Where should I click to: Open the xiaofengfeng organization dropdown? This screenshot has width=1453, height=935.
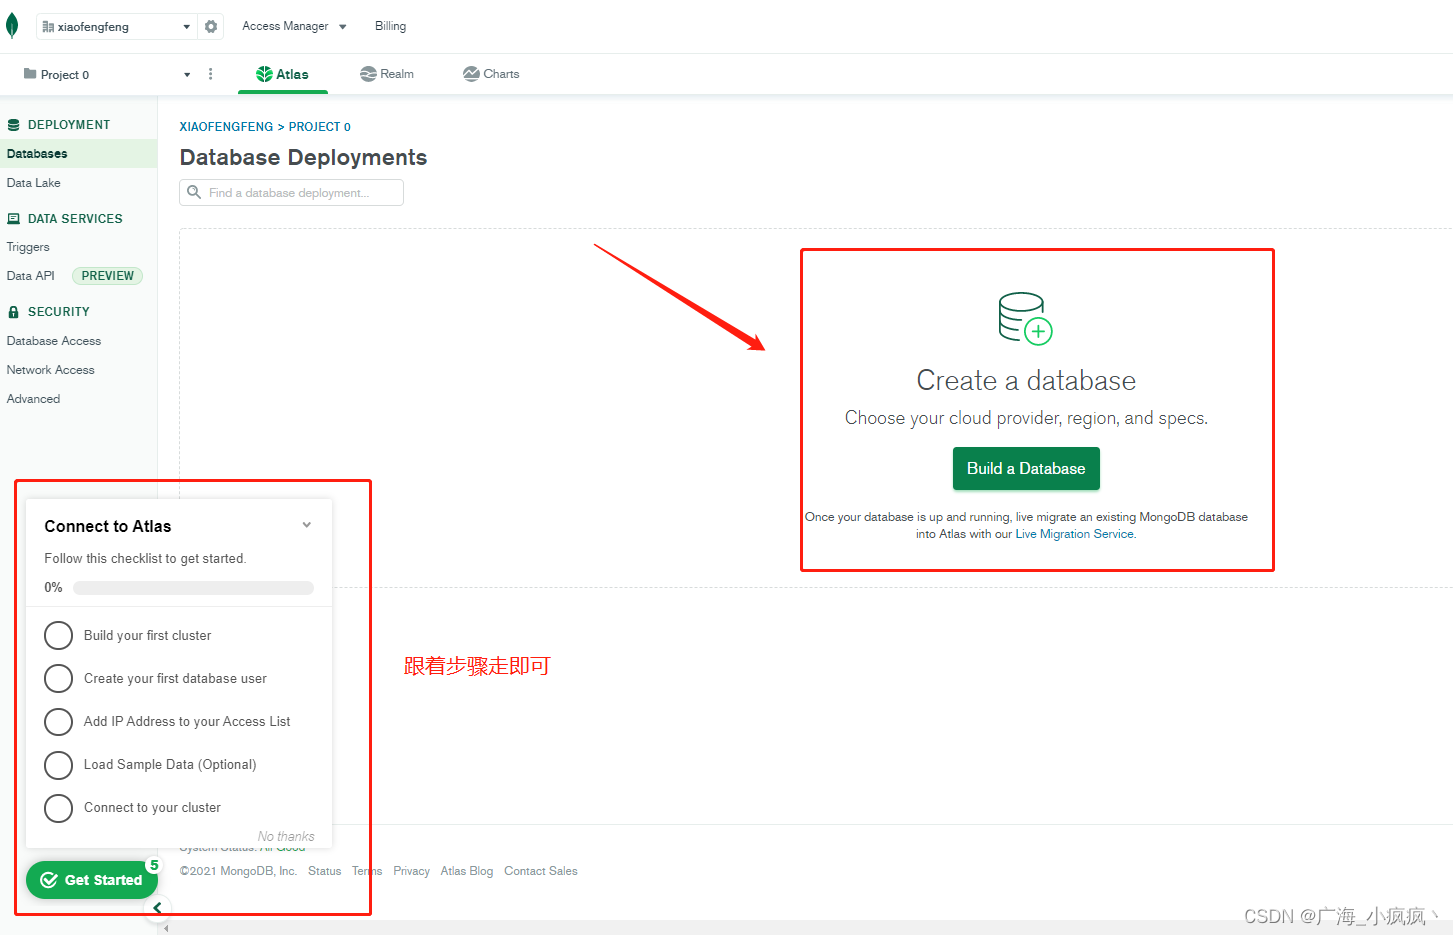115,27
